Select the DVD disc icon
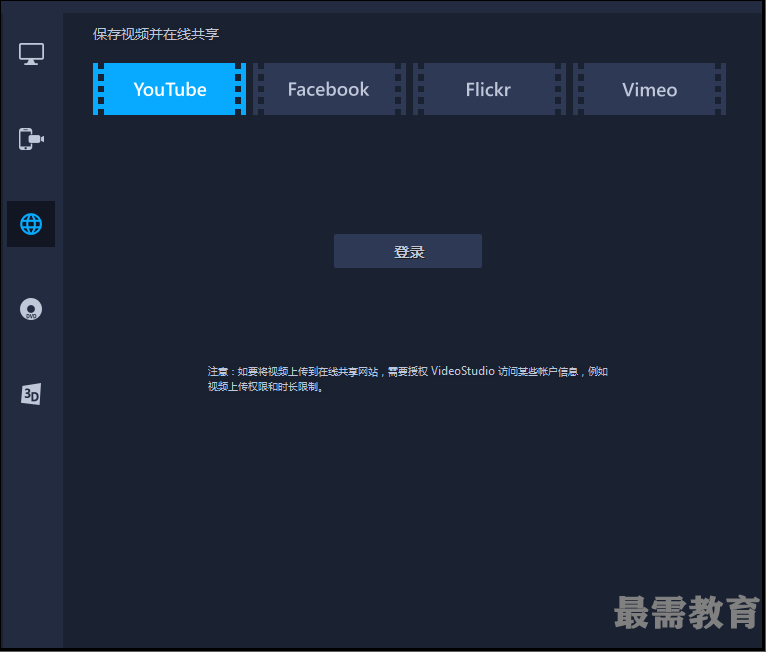Screen dimensions: 766x652 coord(31,309)
